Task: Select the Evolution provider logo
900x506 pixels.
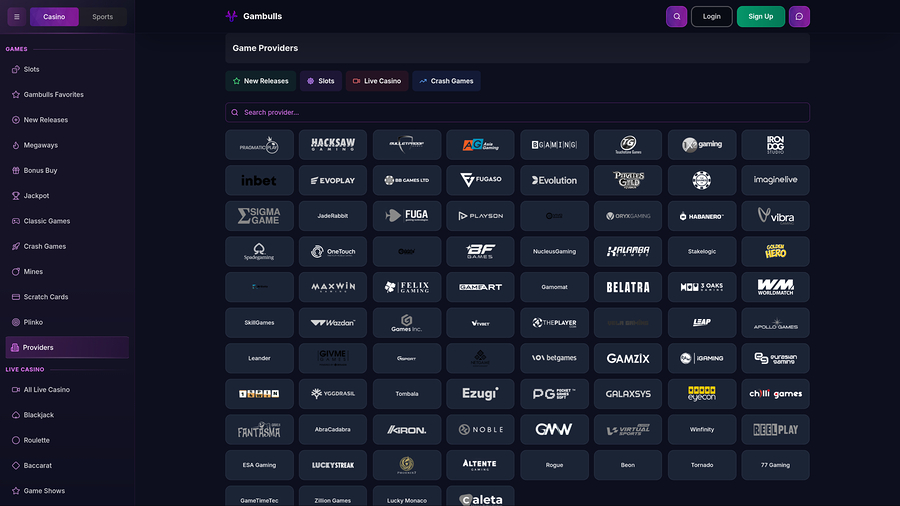Action: 554,180
